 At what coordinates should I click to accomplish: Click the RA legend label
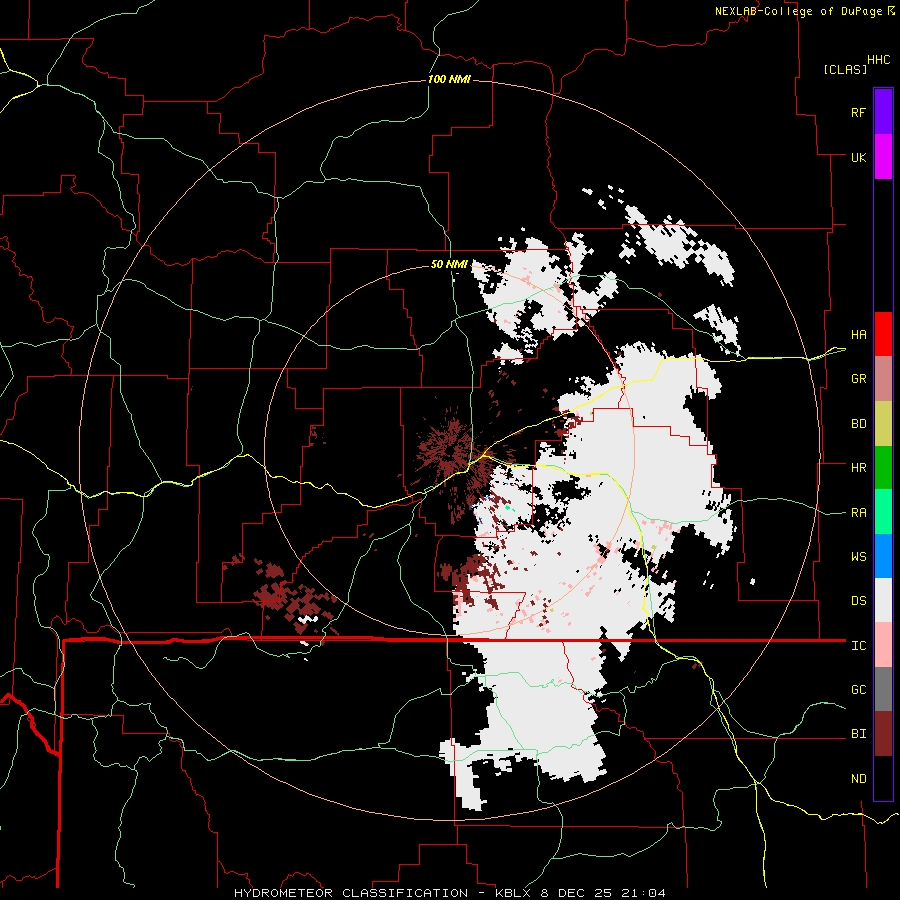coord(858,513)
